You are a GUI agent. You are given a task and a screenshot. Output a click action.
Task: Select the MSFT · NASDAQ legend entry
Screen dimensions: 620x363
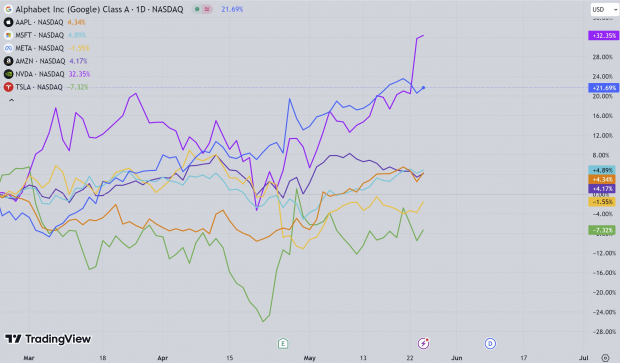pyautogui.click(x=40, y=35)
